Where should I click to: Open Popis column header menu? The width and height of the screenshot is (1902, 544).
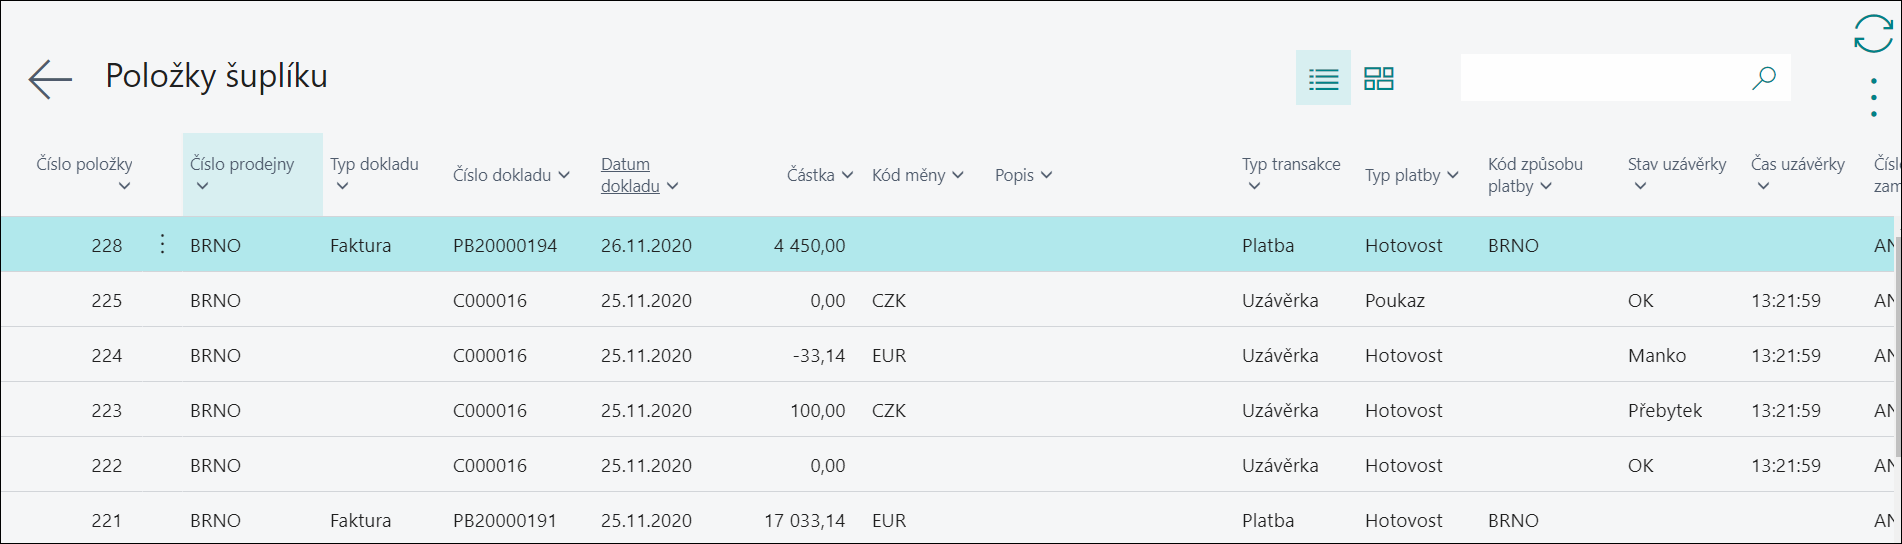pyautogui.click(x=1024, y=175)
